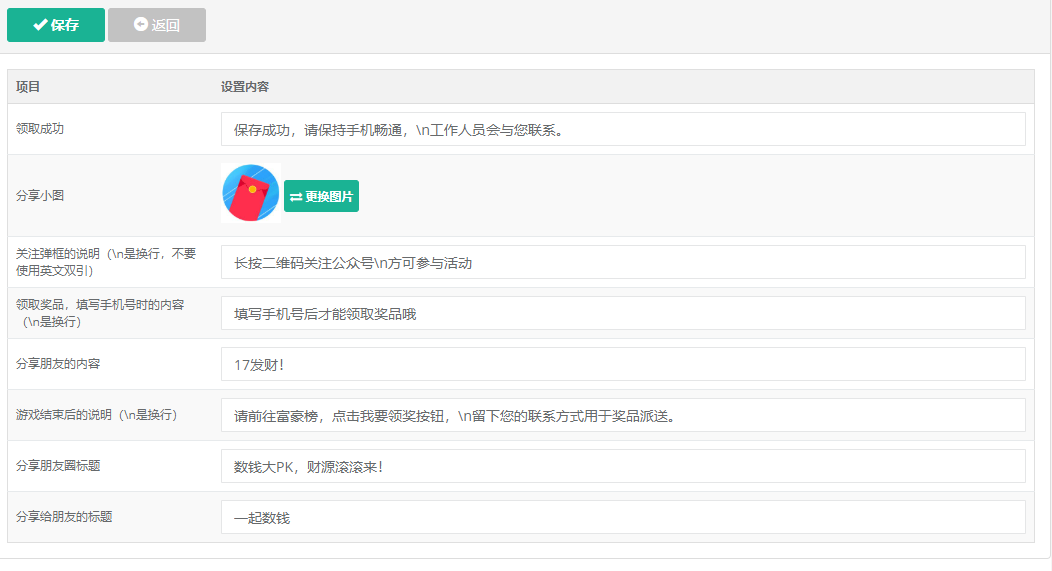The width and height of the screenshot is (1052, 571).
Task: Focus the 一起数钱 friend share title input
Action: coord(623,517)
